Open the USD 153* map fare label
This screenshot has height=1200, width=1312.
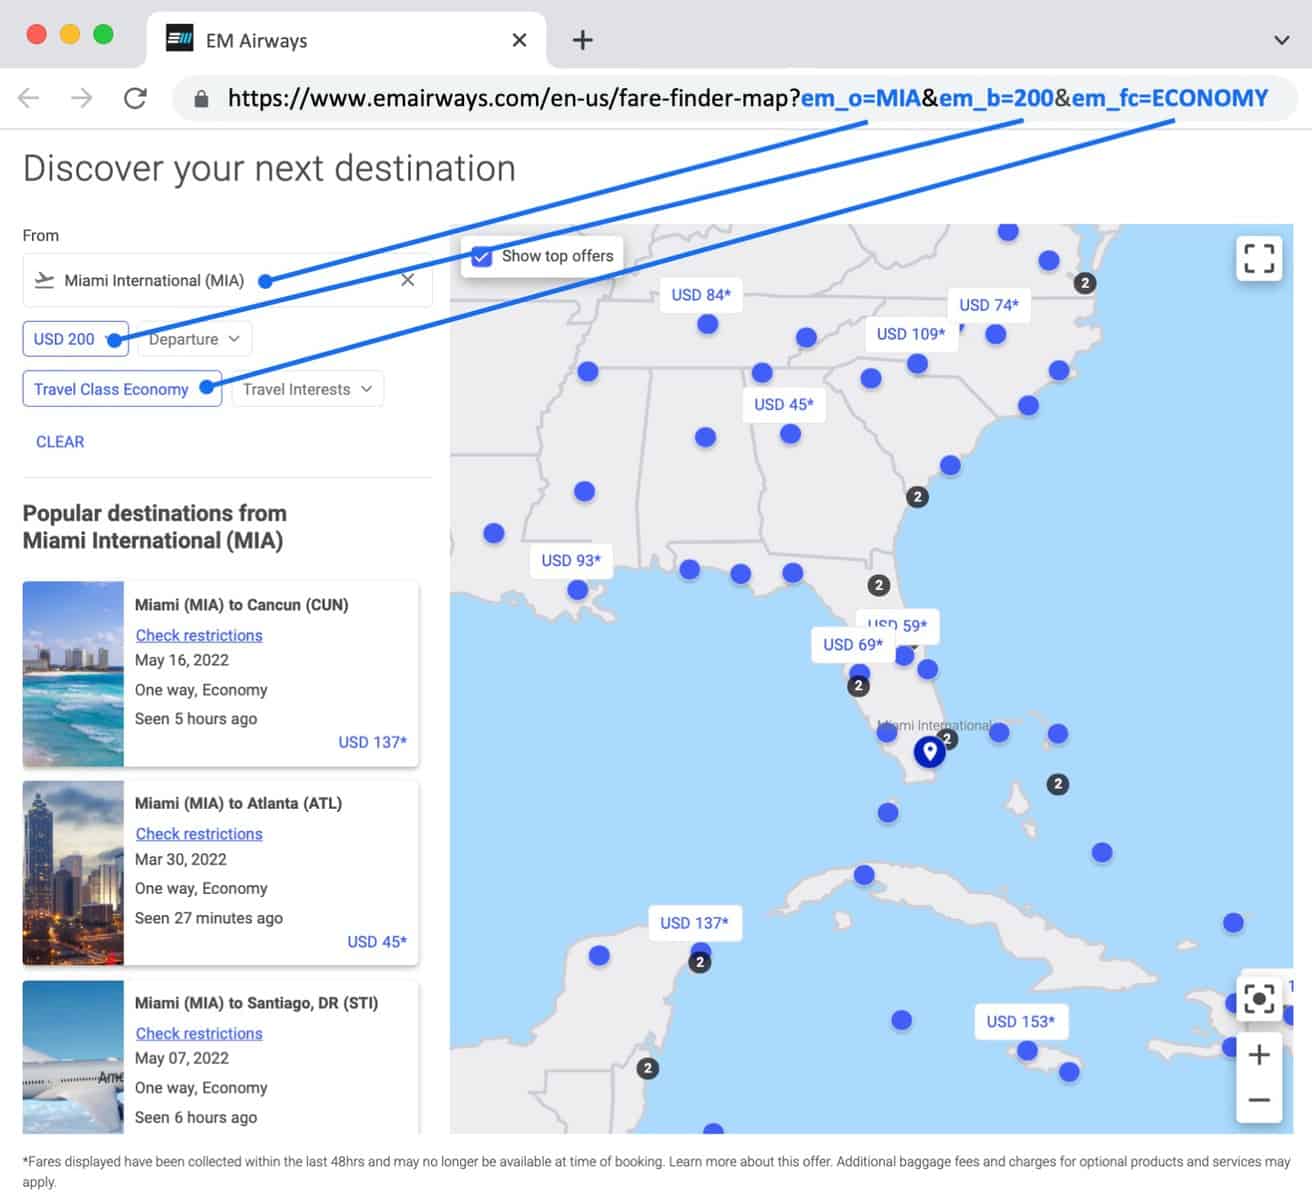click(1020, 1022)
